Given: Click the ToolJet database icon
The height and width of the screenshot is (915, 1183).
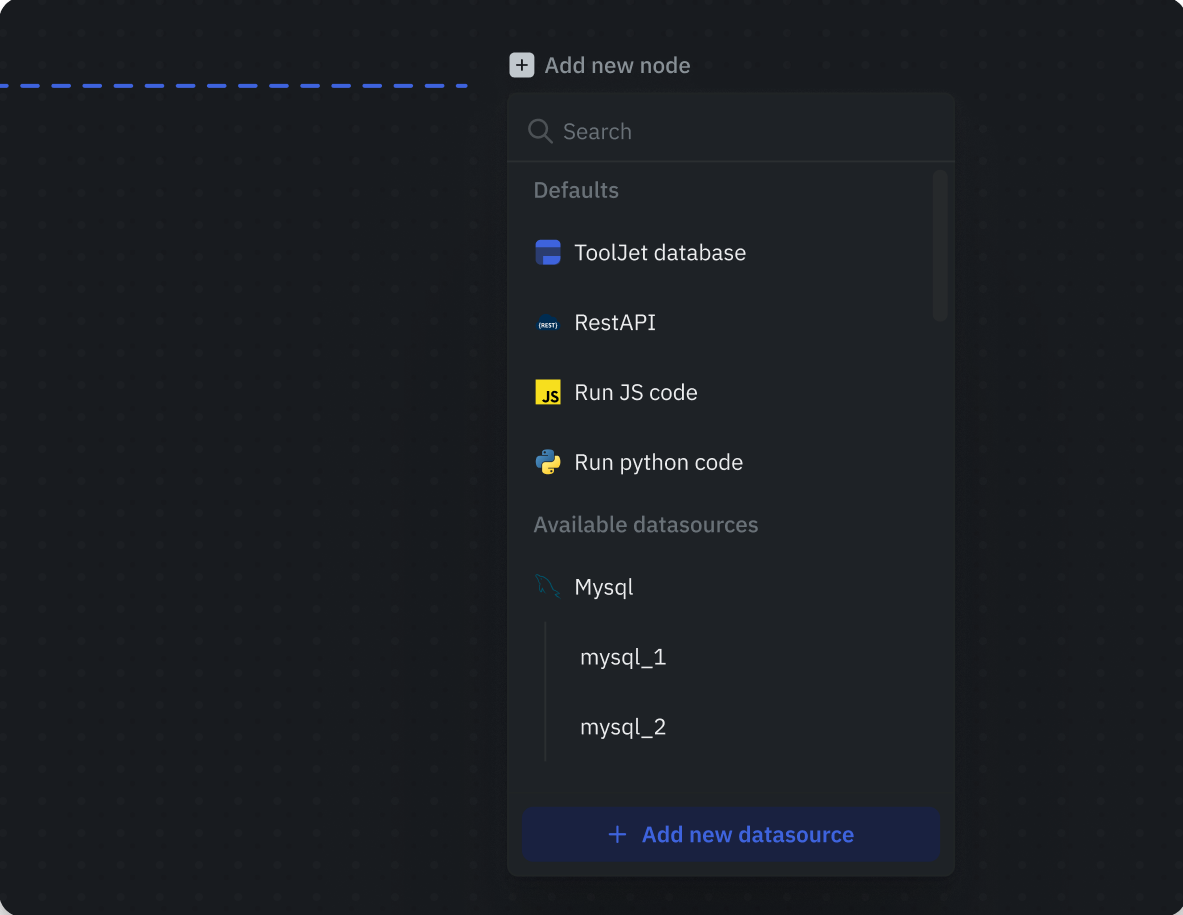Looking at the screenshot, I should click(x=548, y=253).
